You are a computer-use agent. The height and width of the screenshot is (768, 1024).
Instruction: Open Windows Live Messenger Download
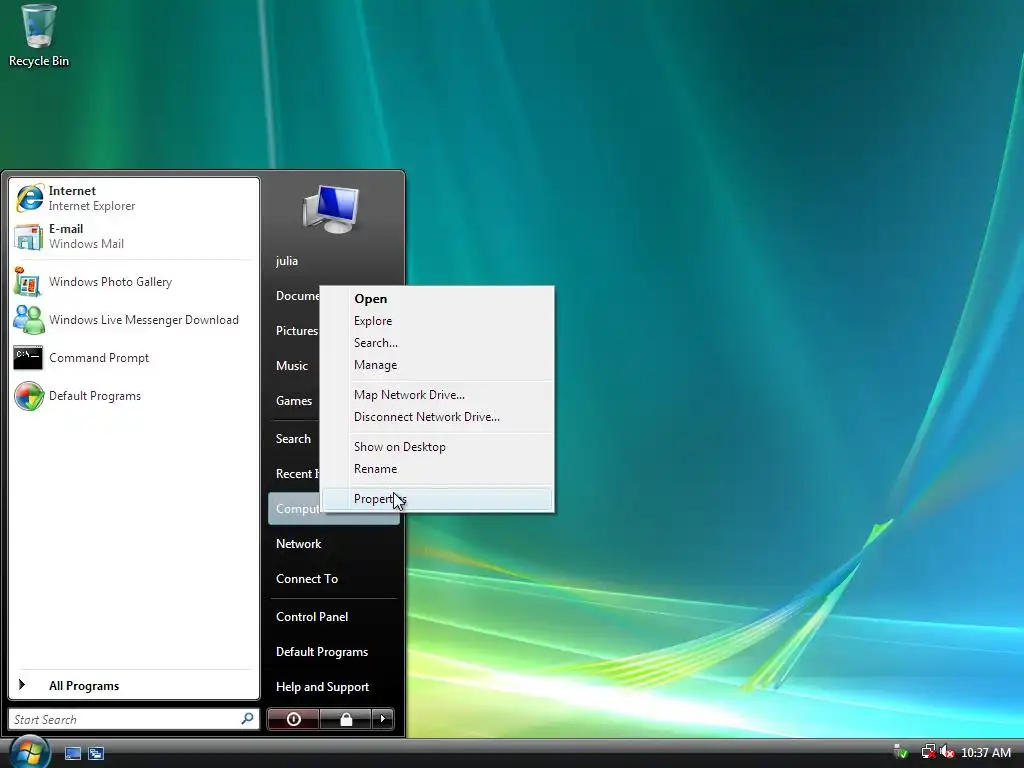pyautogui.click(x=134, y=320)
